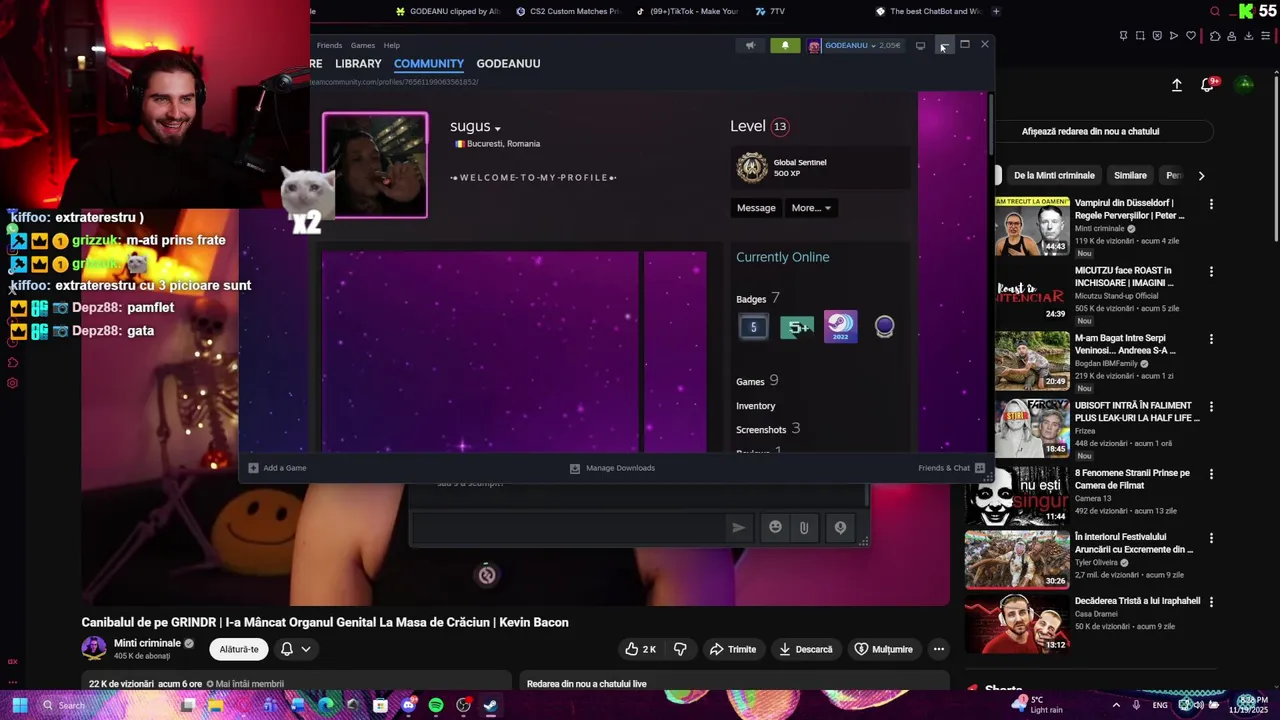Open the Steam Friends menu
The image size is (1280, 720).
[x=329, y=45]
